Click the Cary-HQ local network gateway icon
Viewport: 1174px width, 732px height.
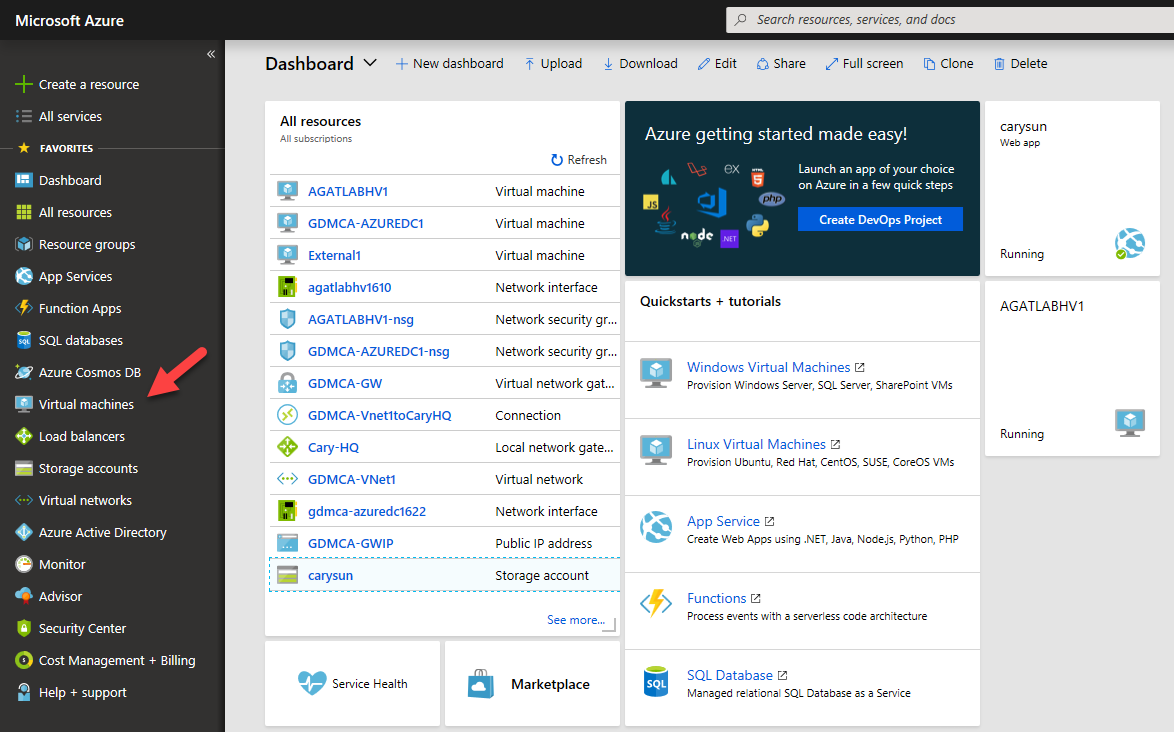288,447
